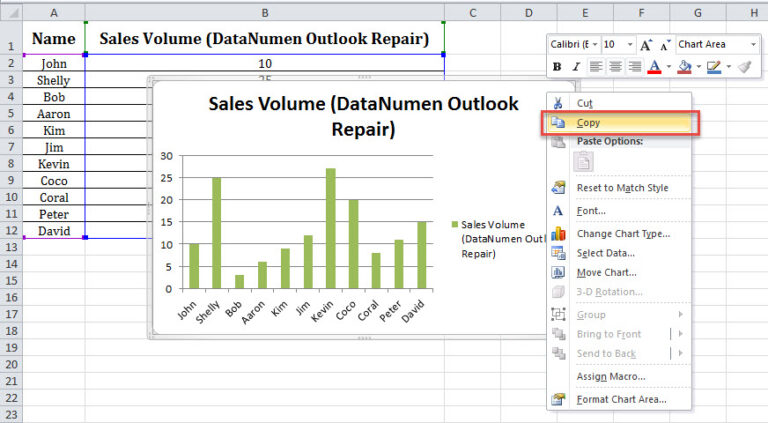Open the Chart Area element dropdown
Image resolution: width=768 pixels, height=423 pixels.
point(752,45)
